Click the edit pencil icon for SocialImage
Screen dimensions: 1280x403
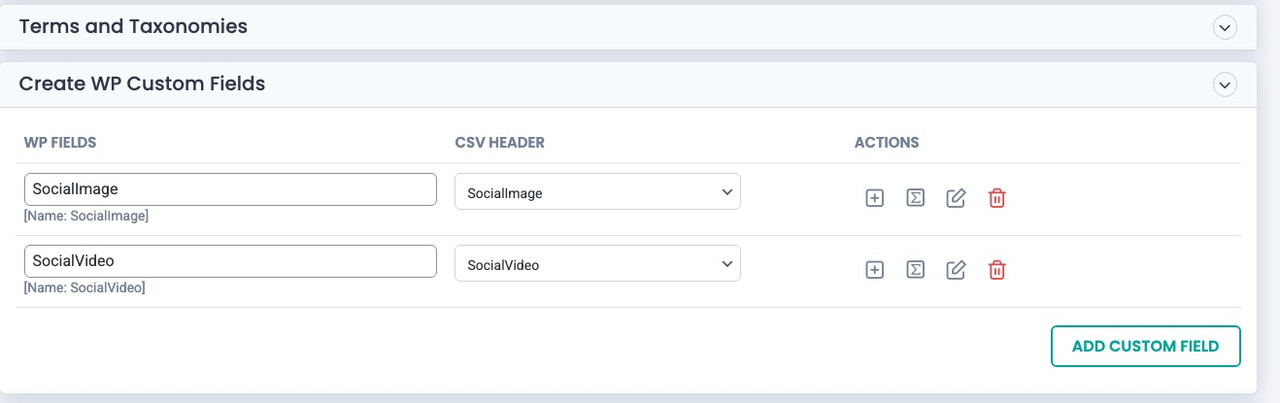tap(956, 198)
